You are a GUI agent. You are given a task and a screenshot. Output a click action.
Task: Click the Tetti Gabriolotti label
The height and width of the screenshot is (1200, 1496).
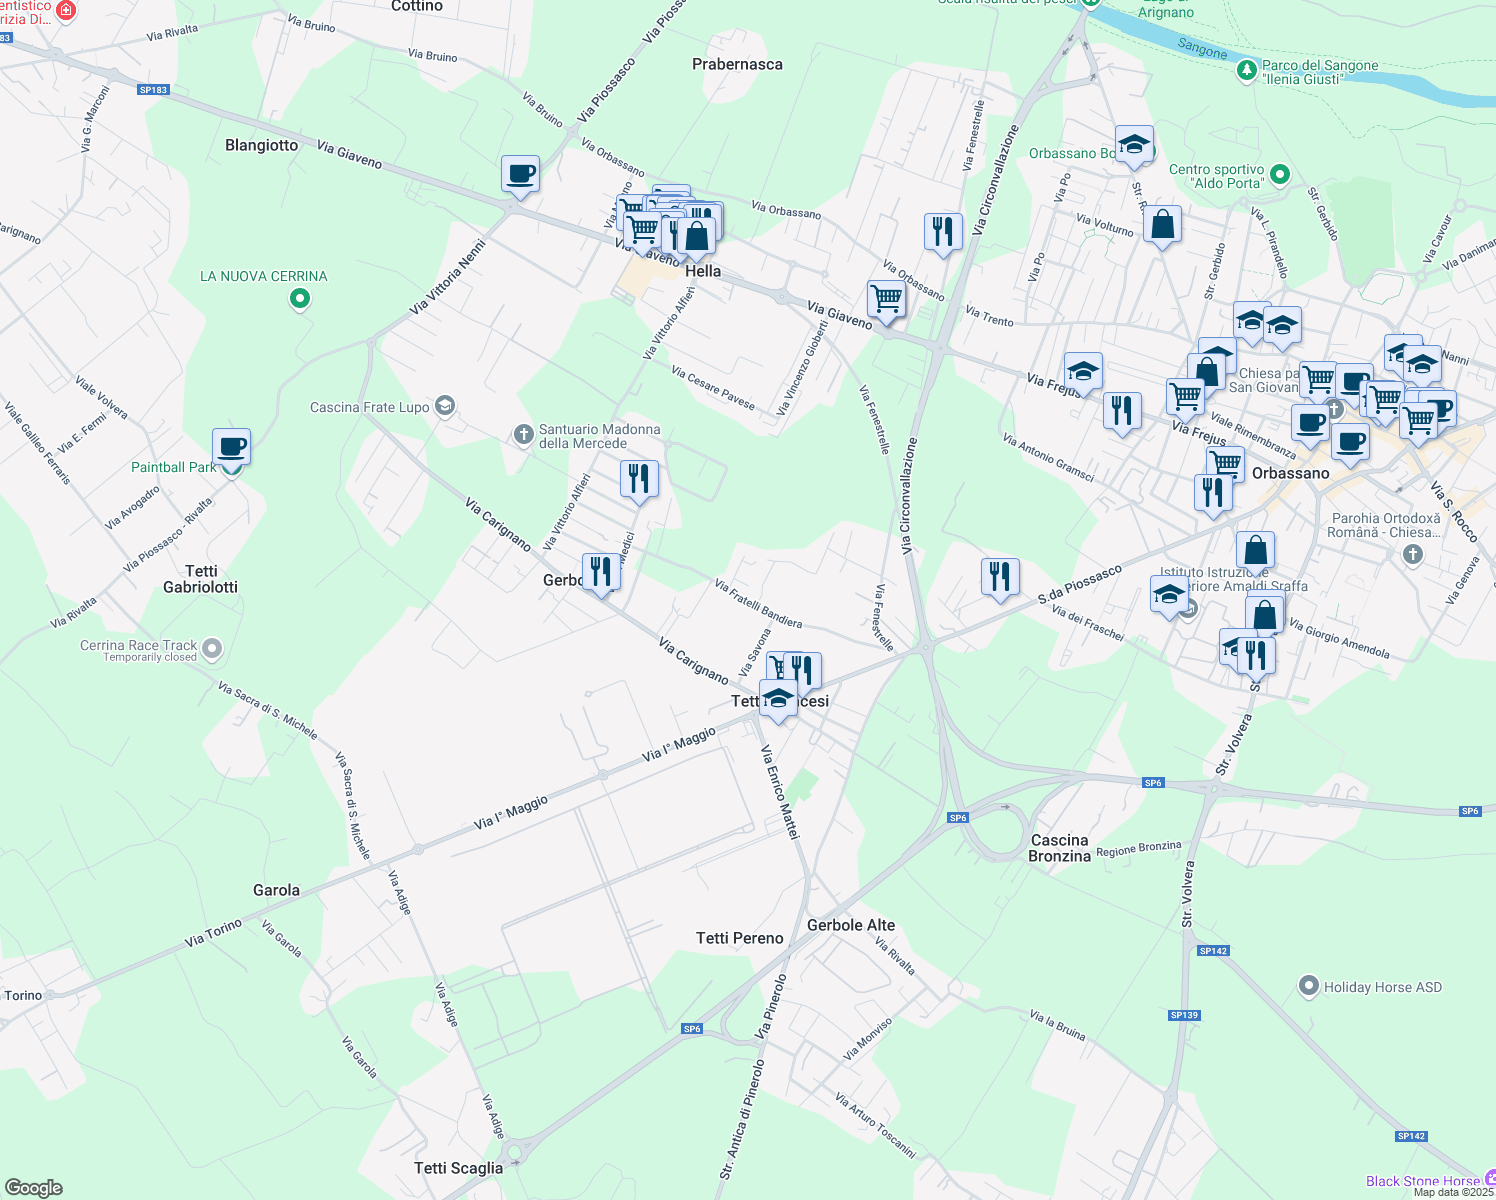point(201,579)
